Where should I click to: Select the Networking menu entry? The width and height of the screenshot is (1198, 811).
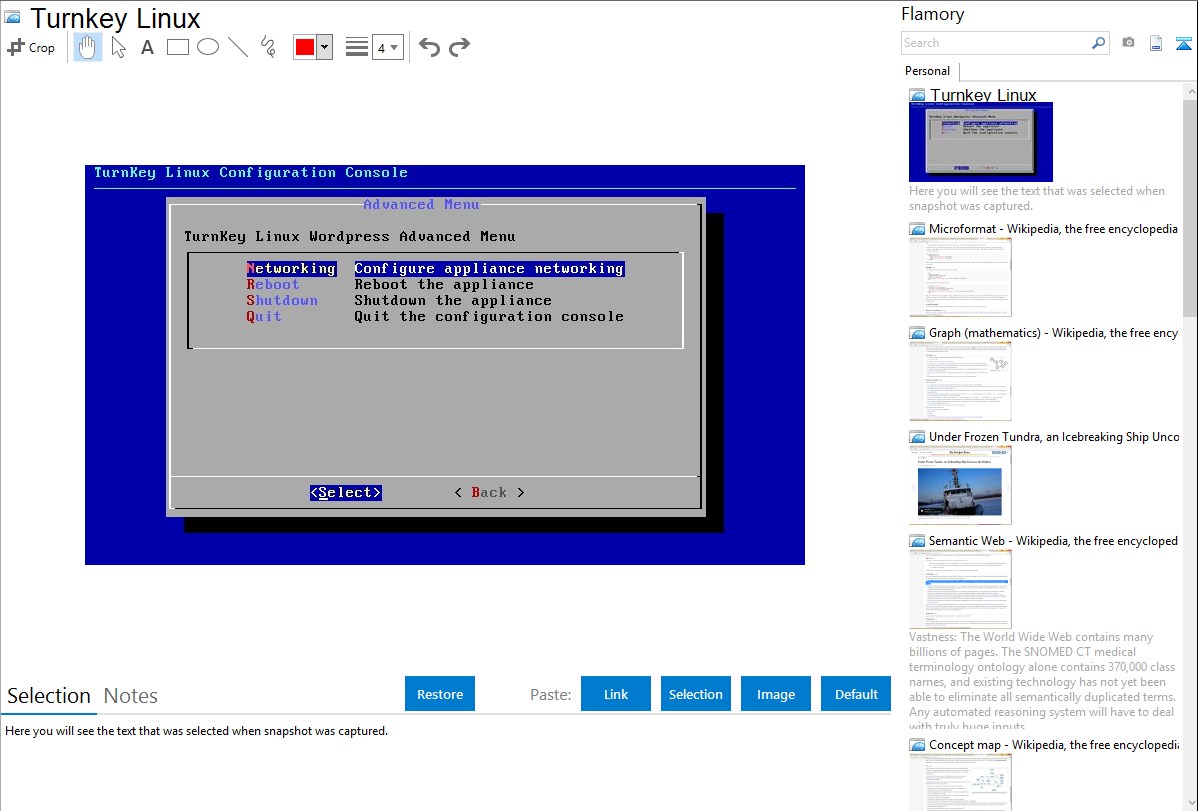tap(291, 268)
